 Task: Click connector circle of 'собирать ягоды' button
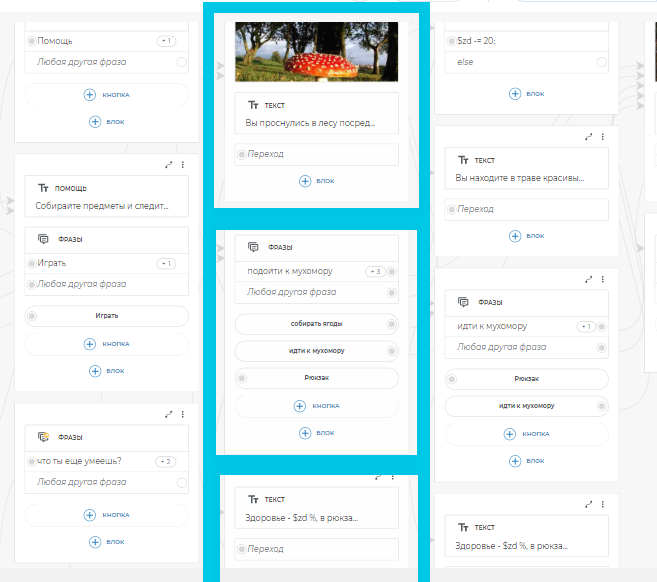pyautogui.click(x=391, y=324)
